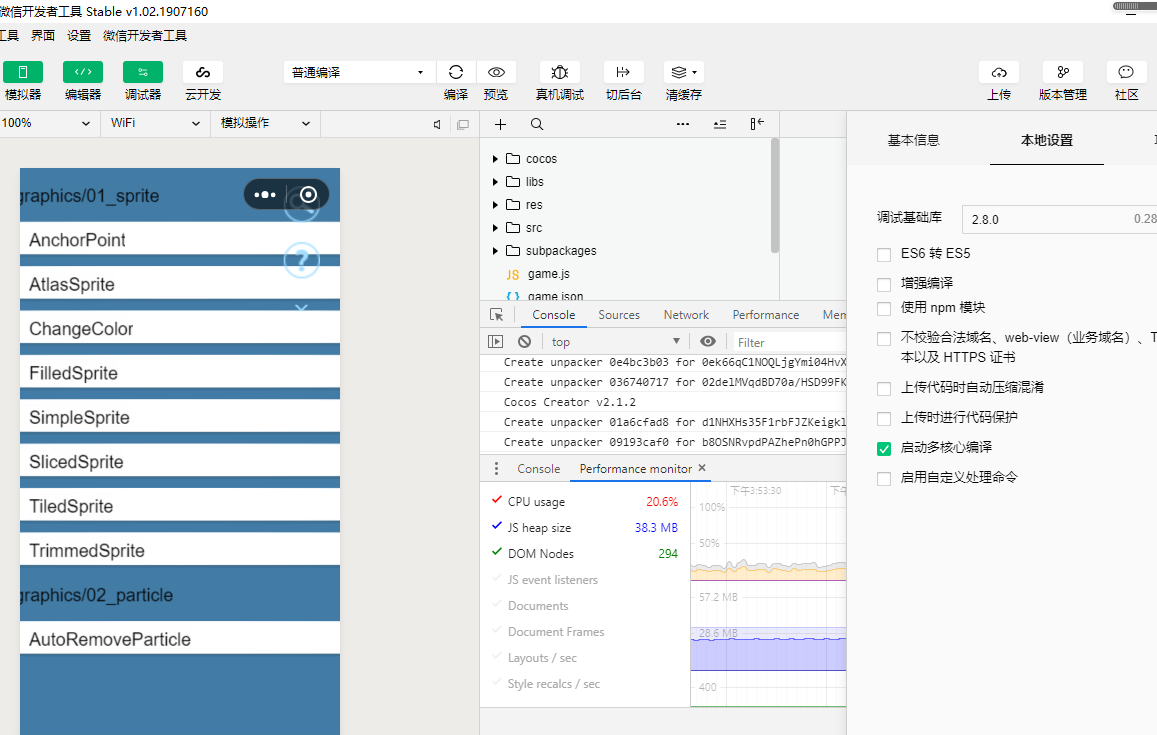The width and height of the screenshot is (1157, 735).
Task: Open the 模拟操作 dropdown
Action: (x=265, y=123)
